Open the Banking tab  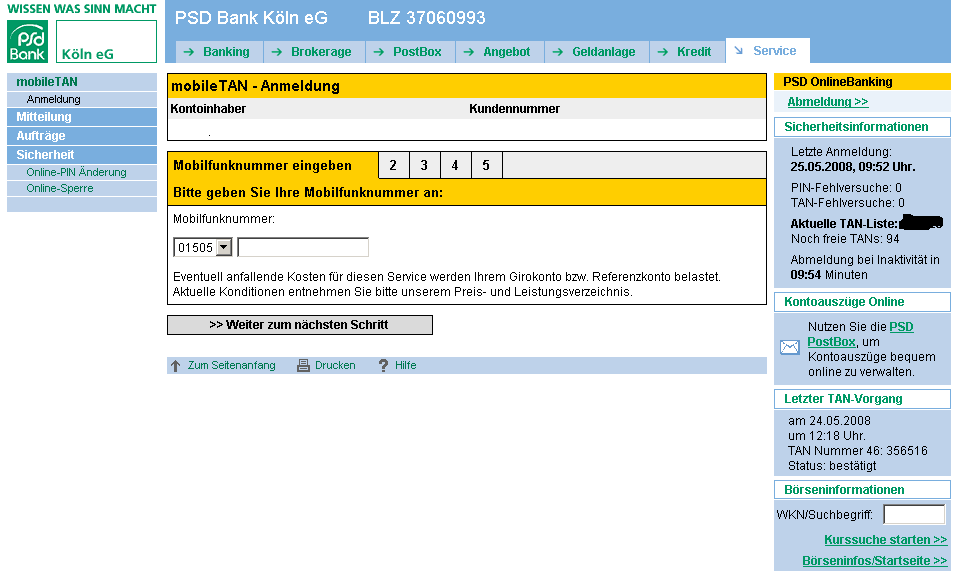coord(220,52)
